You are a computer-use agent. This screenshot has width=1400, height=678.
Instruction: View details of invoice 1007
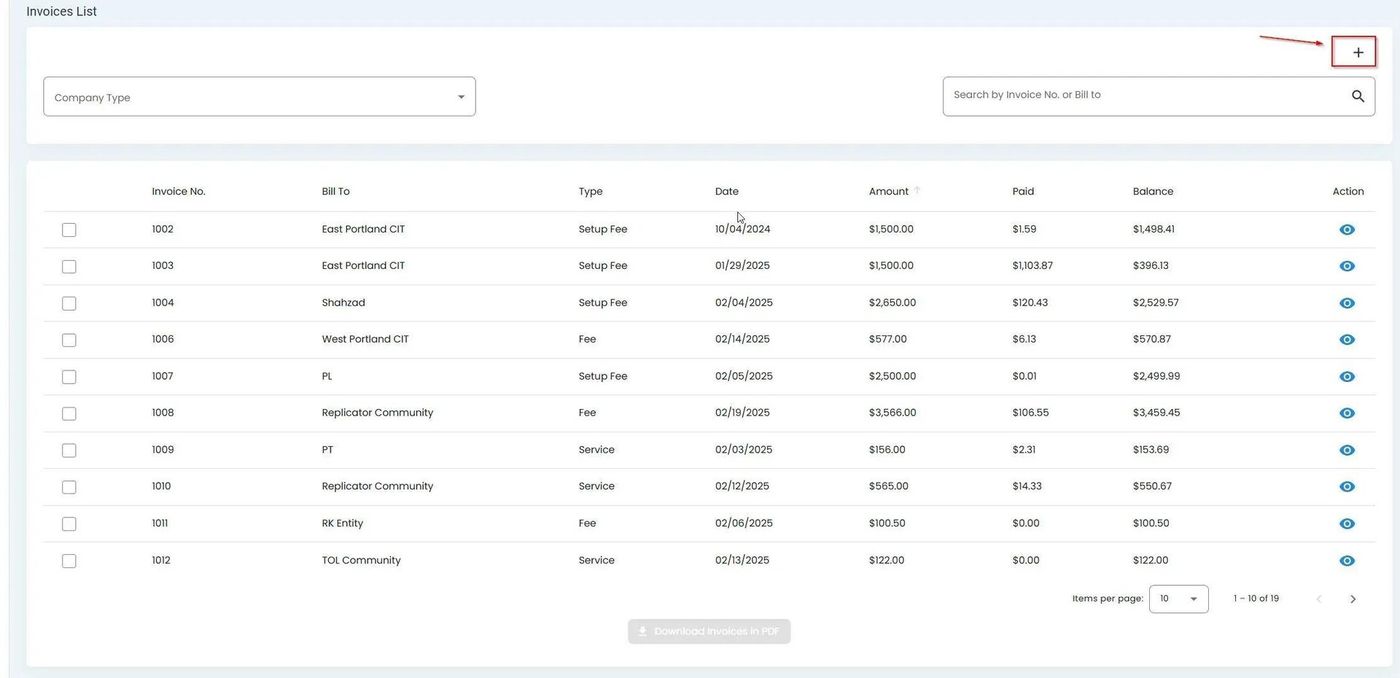(x=1346, y=377)
